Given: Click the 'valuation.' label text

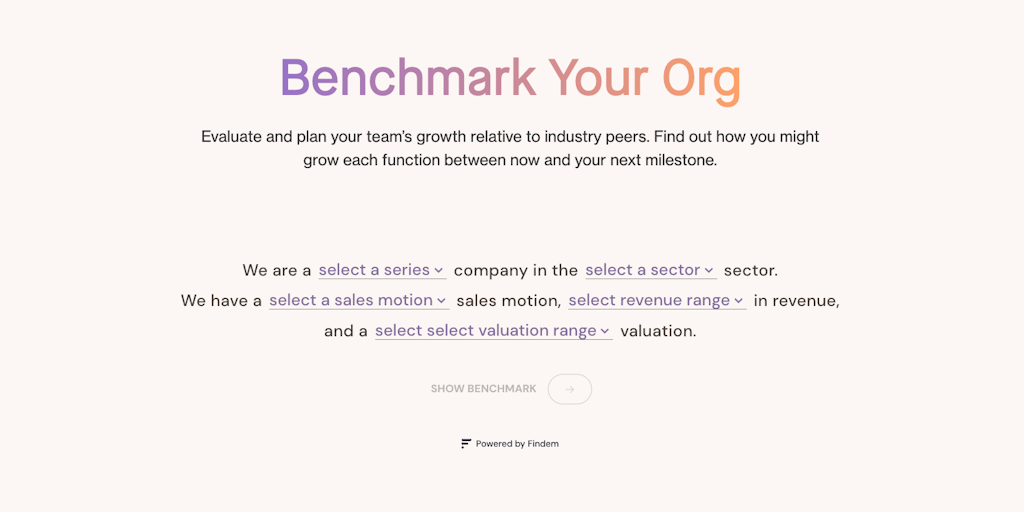Looking at the screenshot, I should tap(658, 330).
